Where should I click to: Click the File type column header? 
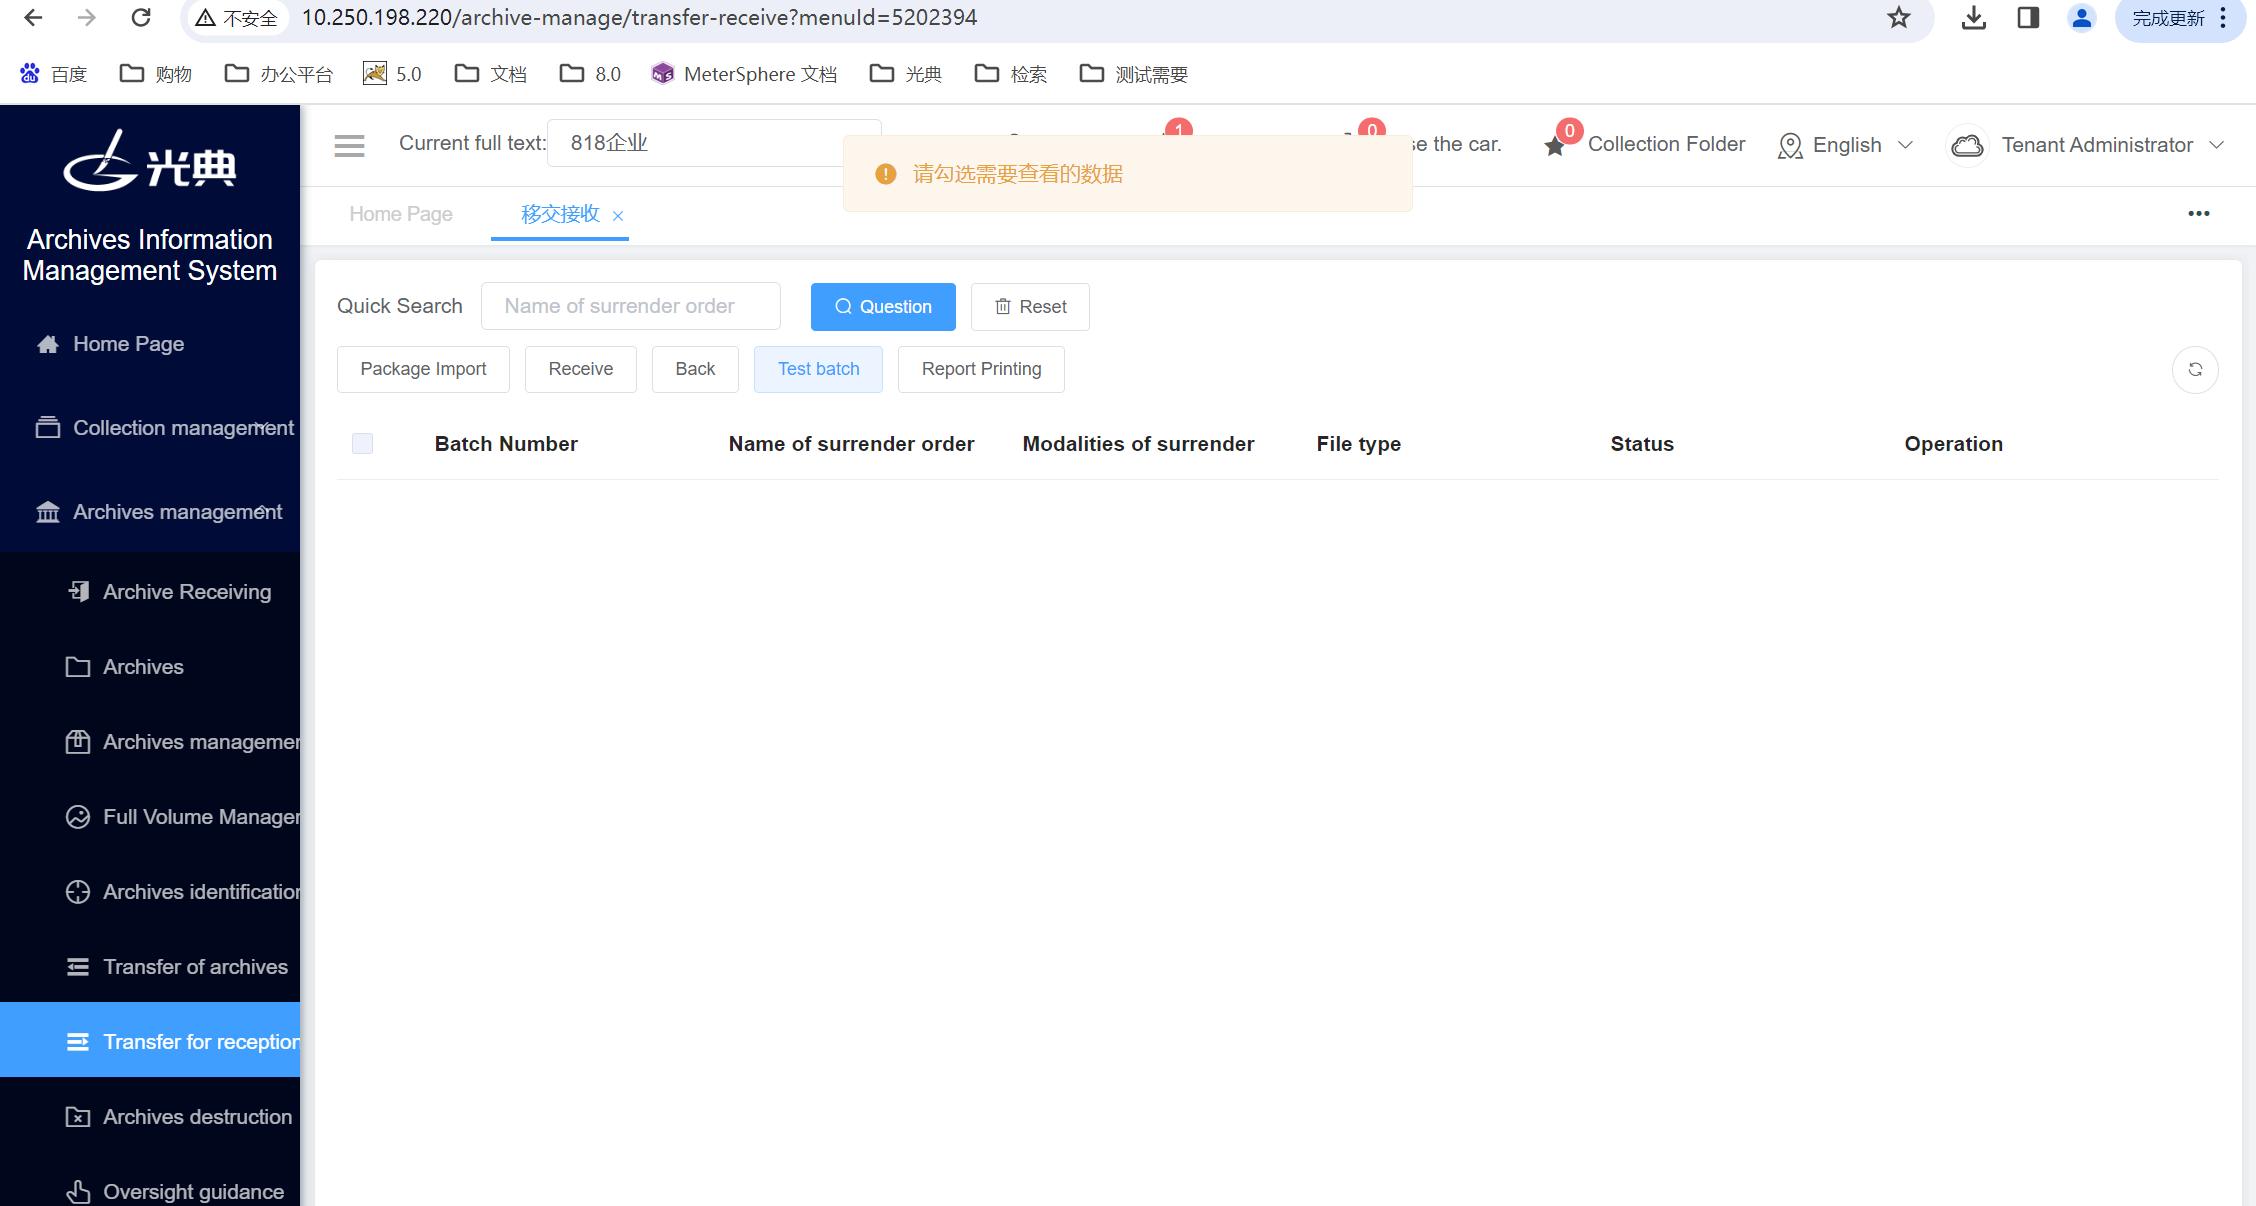1358,444
